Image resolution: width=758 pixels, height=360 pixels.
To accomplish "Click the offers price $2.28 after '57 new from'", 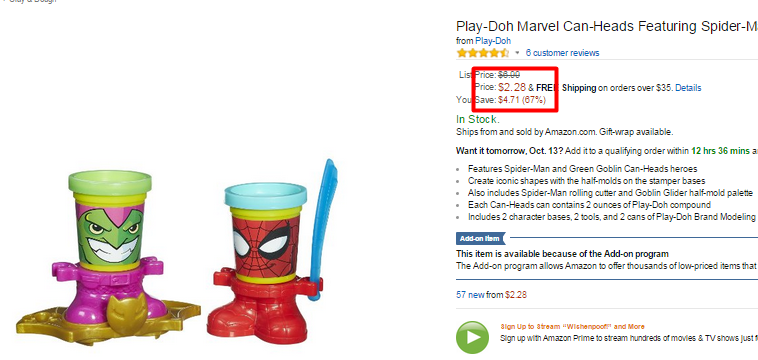I will click(x=516, y=294).
